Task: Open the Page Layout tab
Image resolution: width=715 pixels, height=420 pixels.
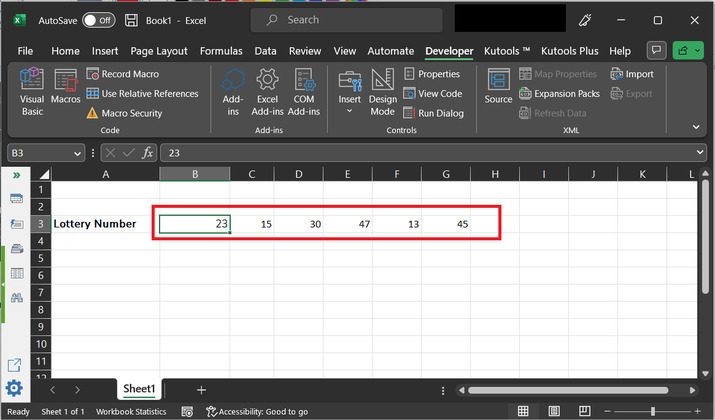Action: [158, 51]
